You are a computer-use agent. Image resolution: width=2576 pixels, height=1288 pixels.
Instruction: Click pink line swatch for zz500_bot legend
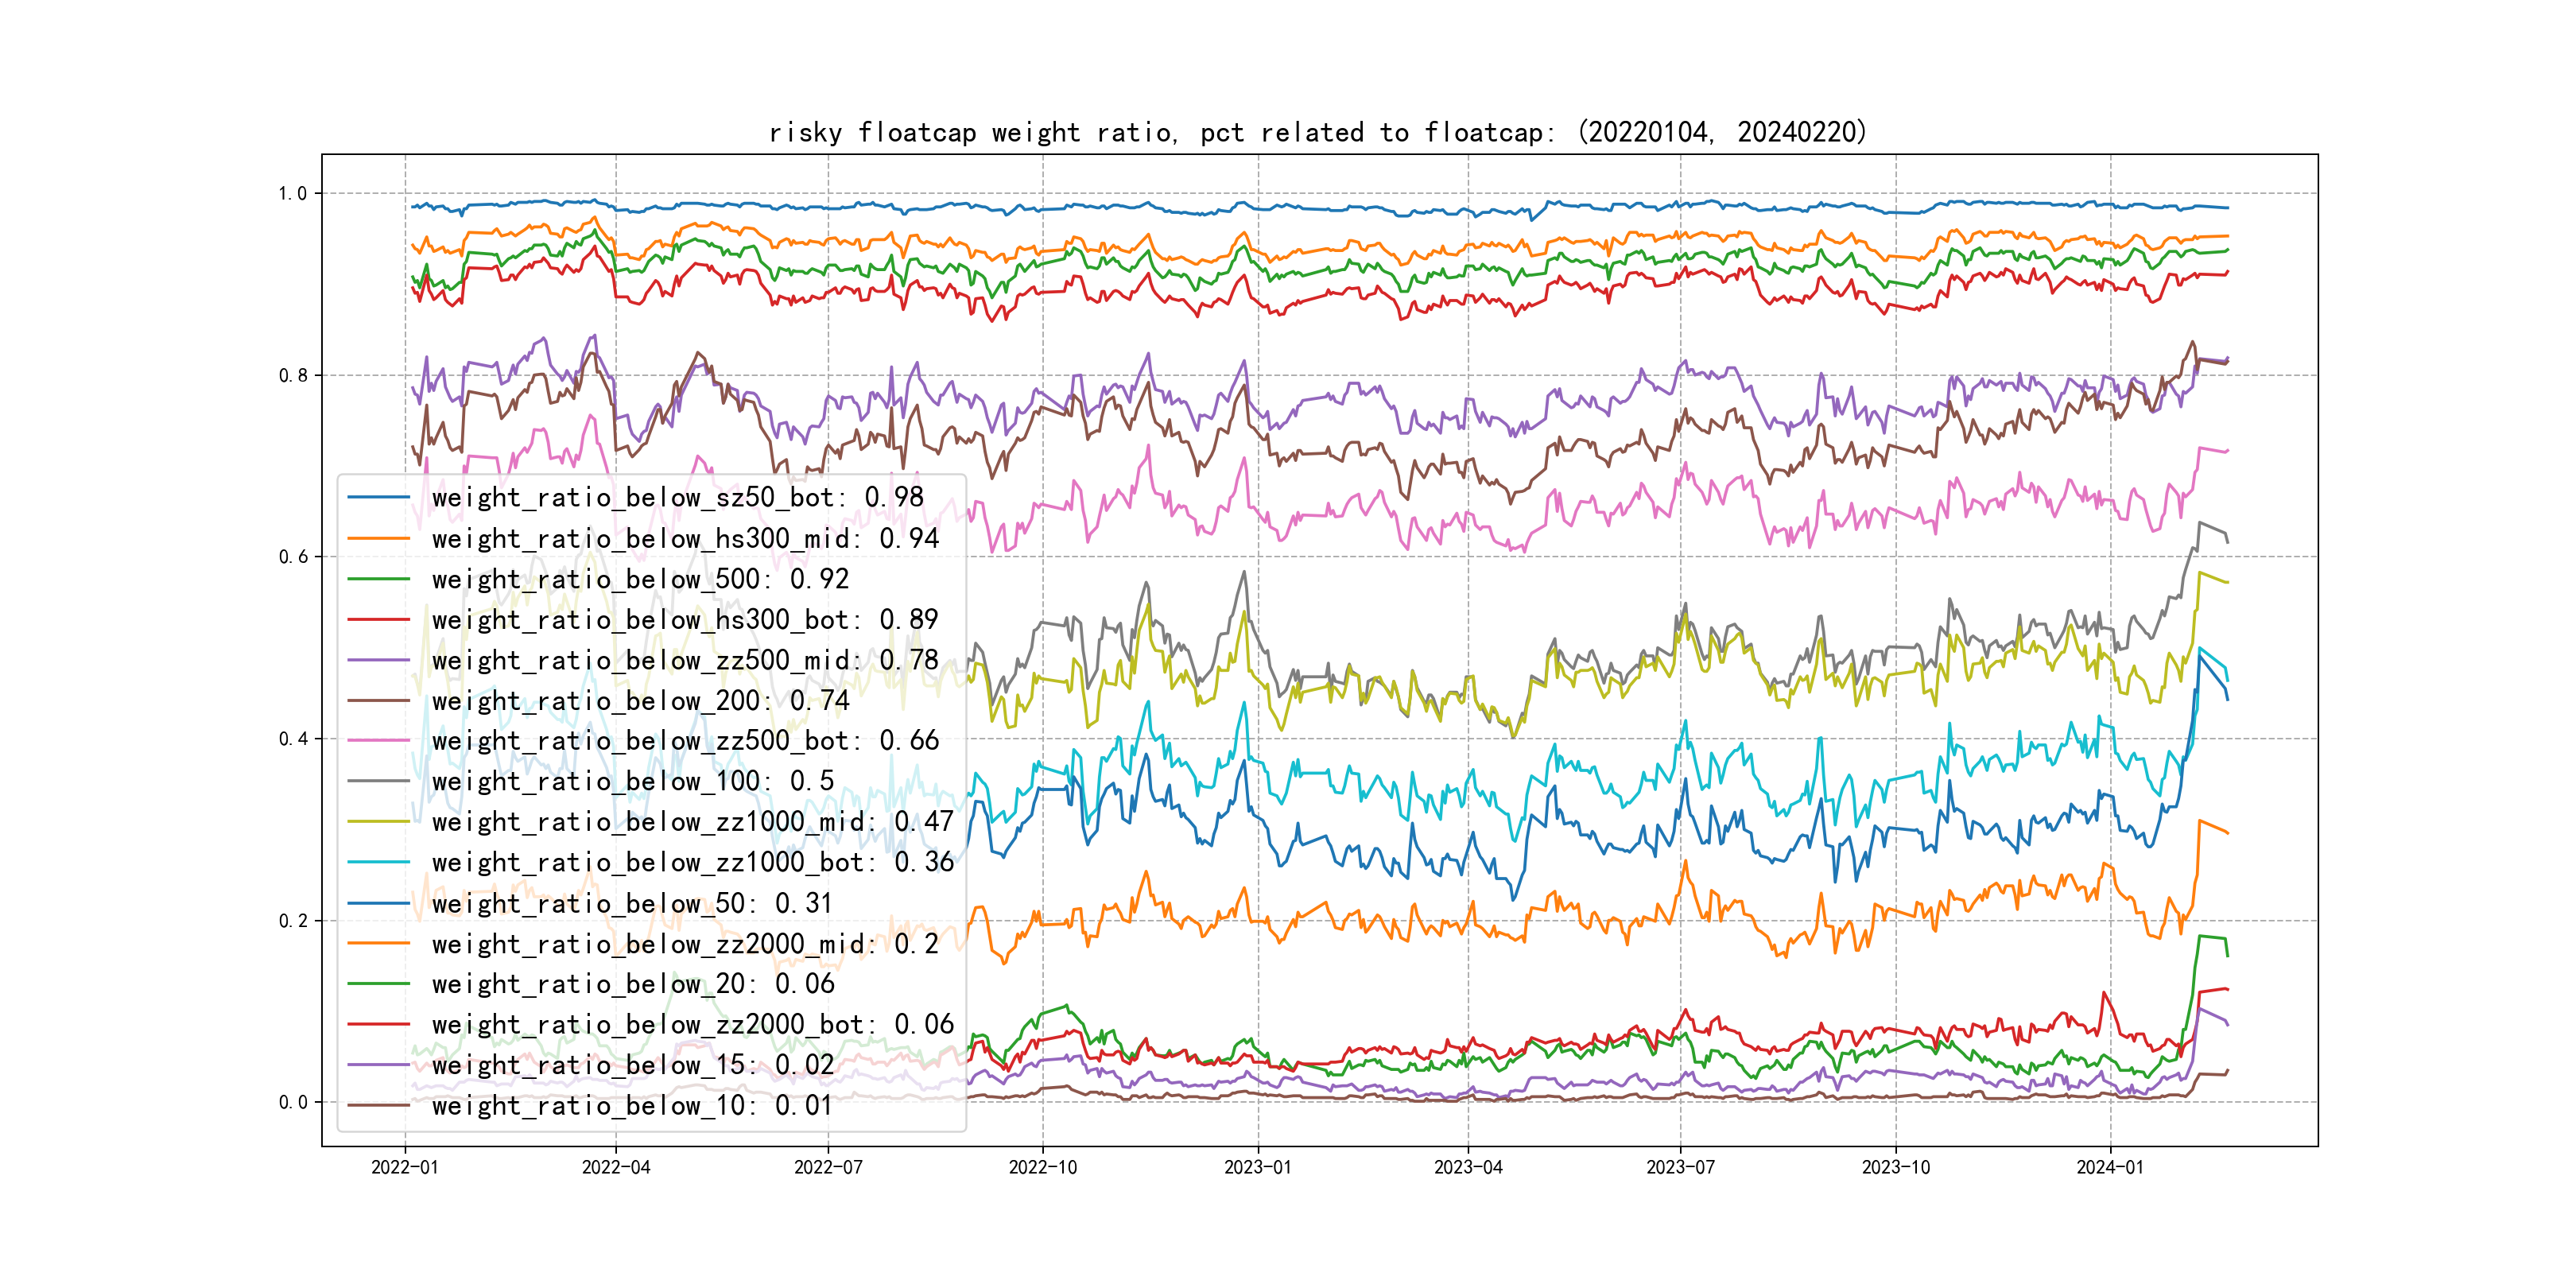[x=378, y=741]
